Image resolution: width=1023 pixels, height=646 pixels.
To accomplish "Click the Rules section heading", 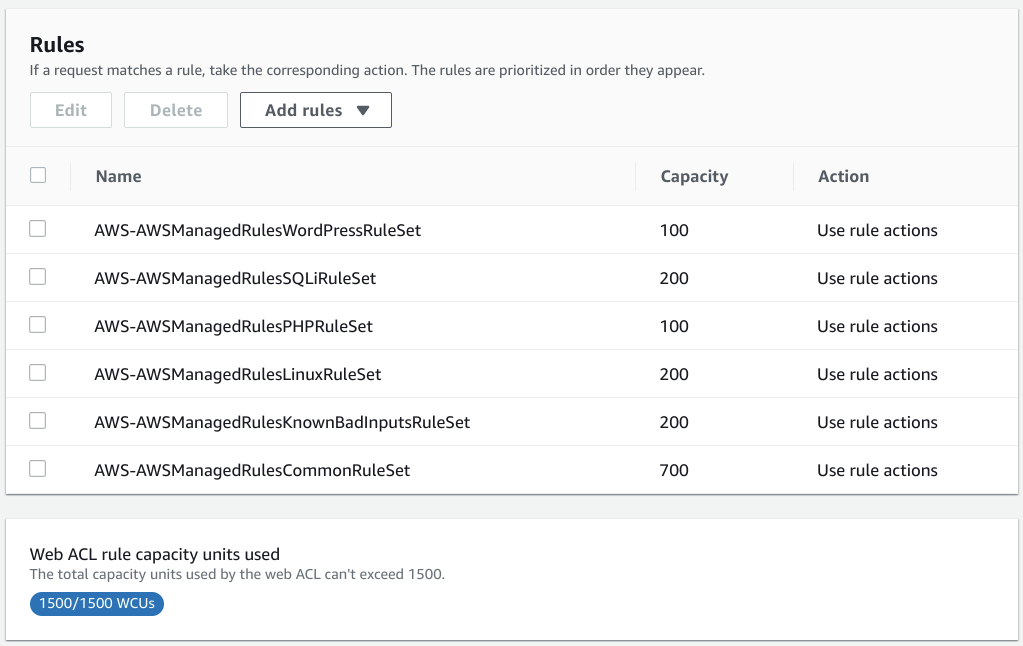I will click(x=57, y=45).
